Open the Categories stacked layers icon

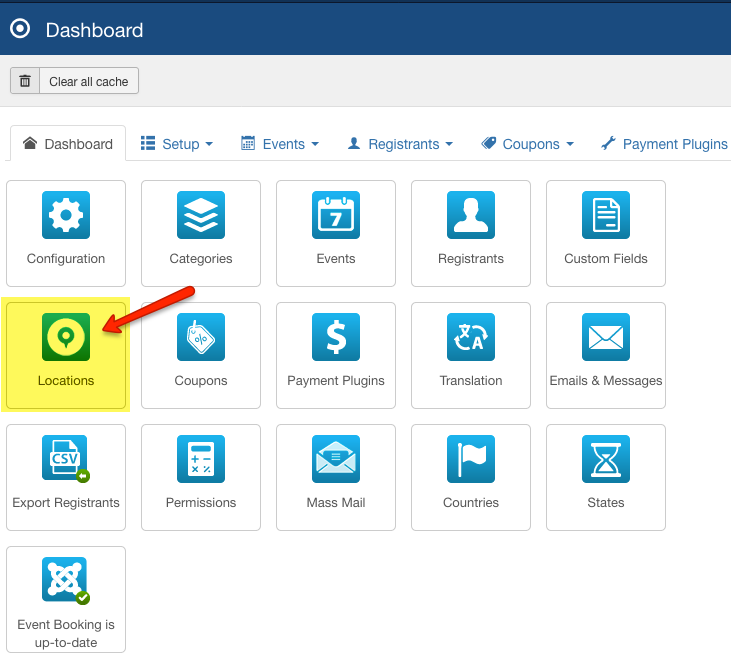point(201,216)
